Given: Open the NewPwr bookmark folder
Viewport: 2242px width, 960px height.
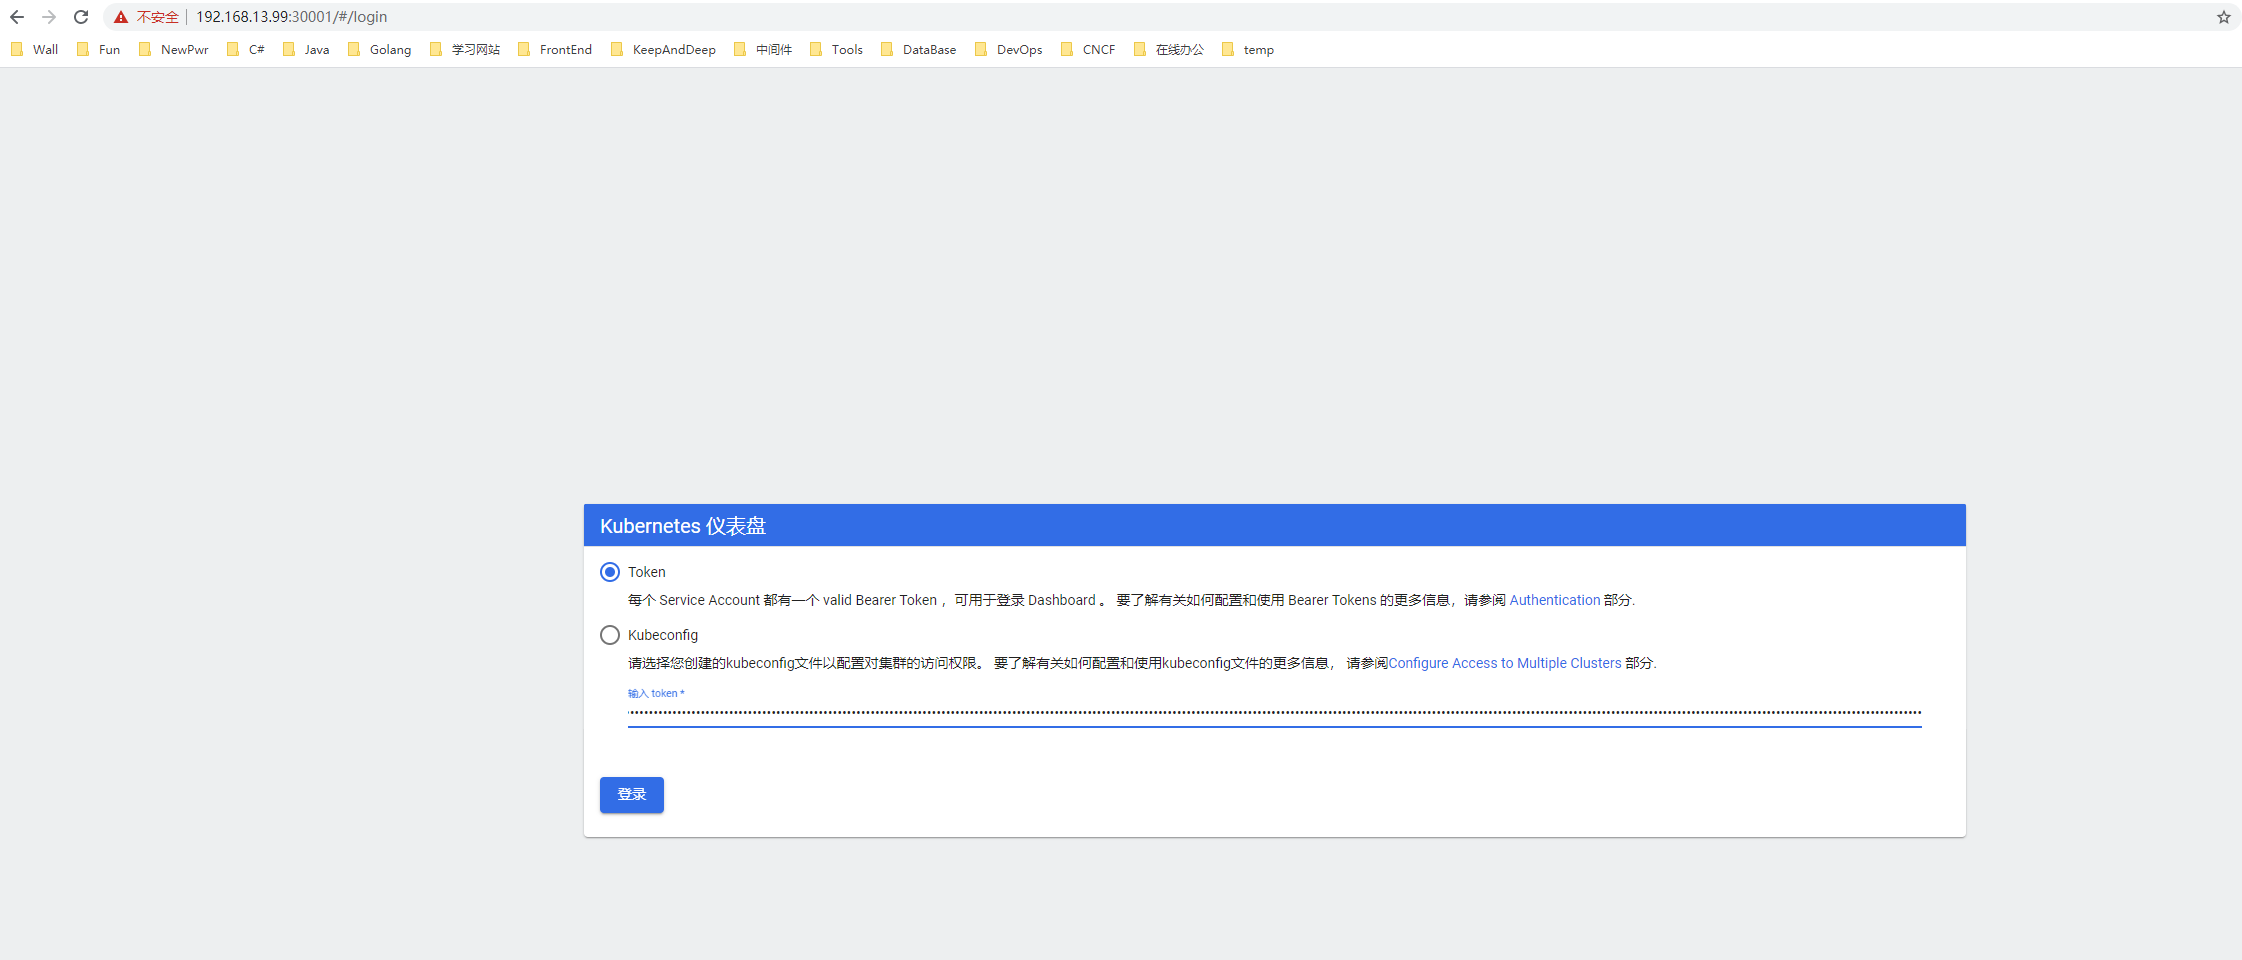Looking at the screenshot, I should pos(173,49).
